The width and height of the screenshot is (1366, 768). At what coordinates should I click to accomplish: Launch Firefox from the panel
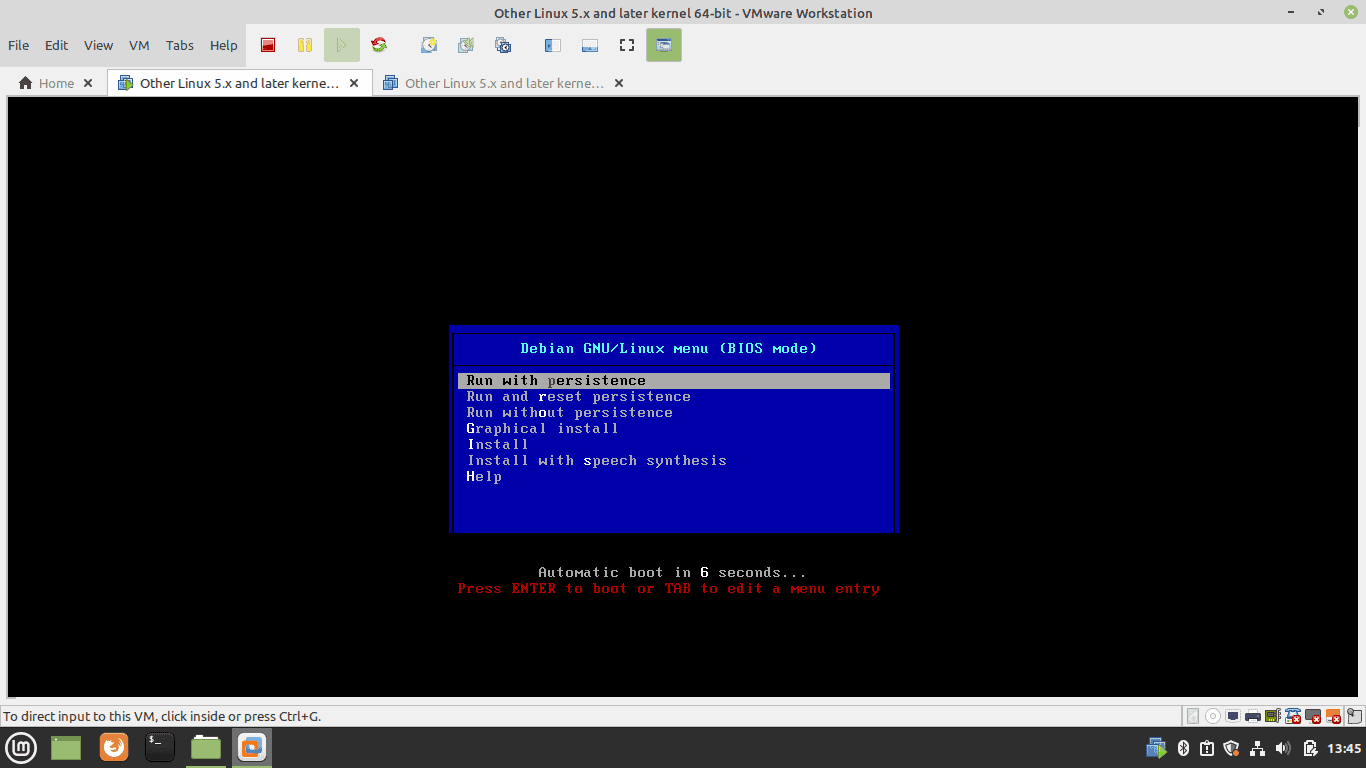[x=114, y=747]
